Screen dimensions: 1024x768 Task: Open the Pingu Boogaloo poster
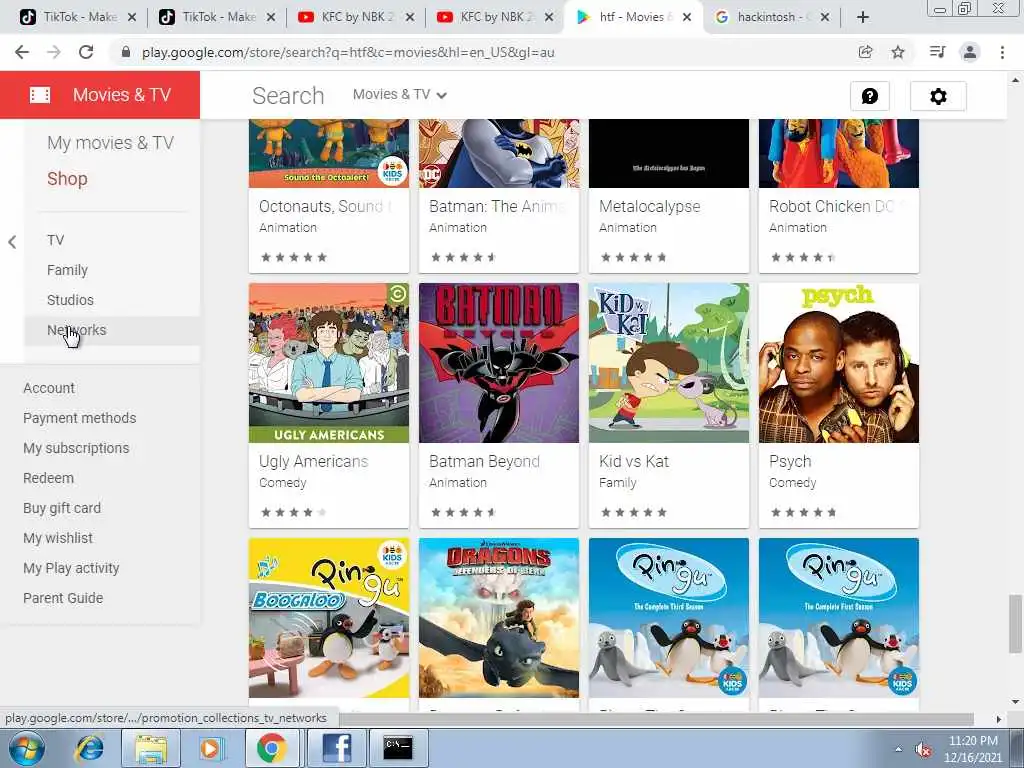(329, 618)
